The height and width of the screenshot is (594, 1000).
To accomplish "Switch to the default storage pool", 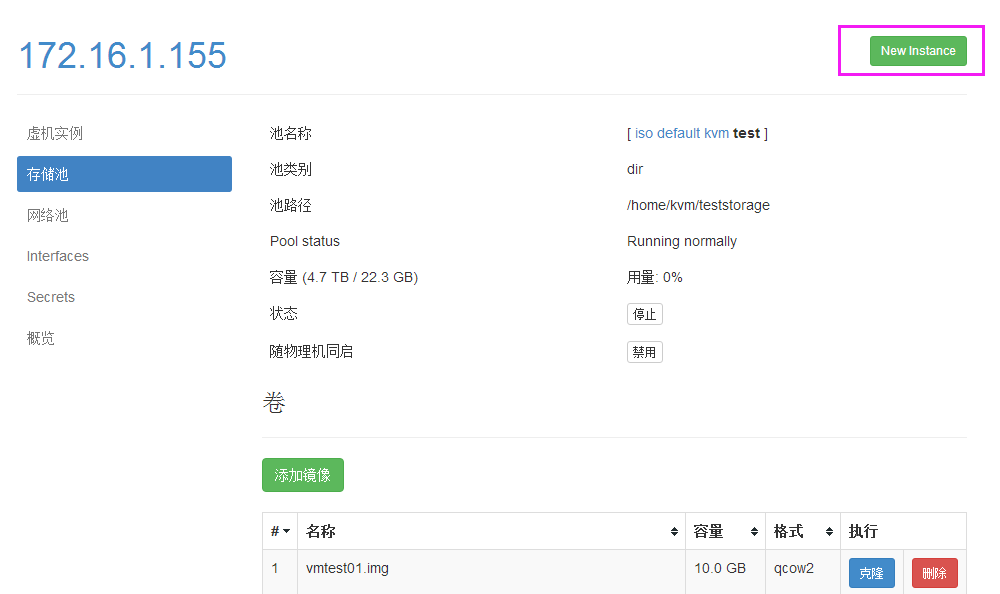I will [679, 133].
